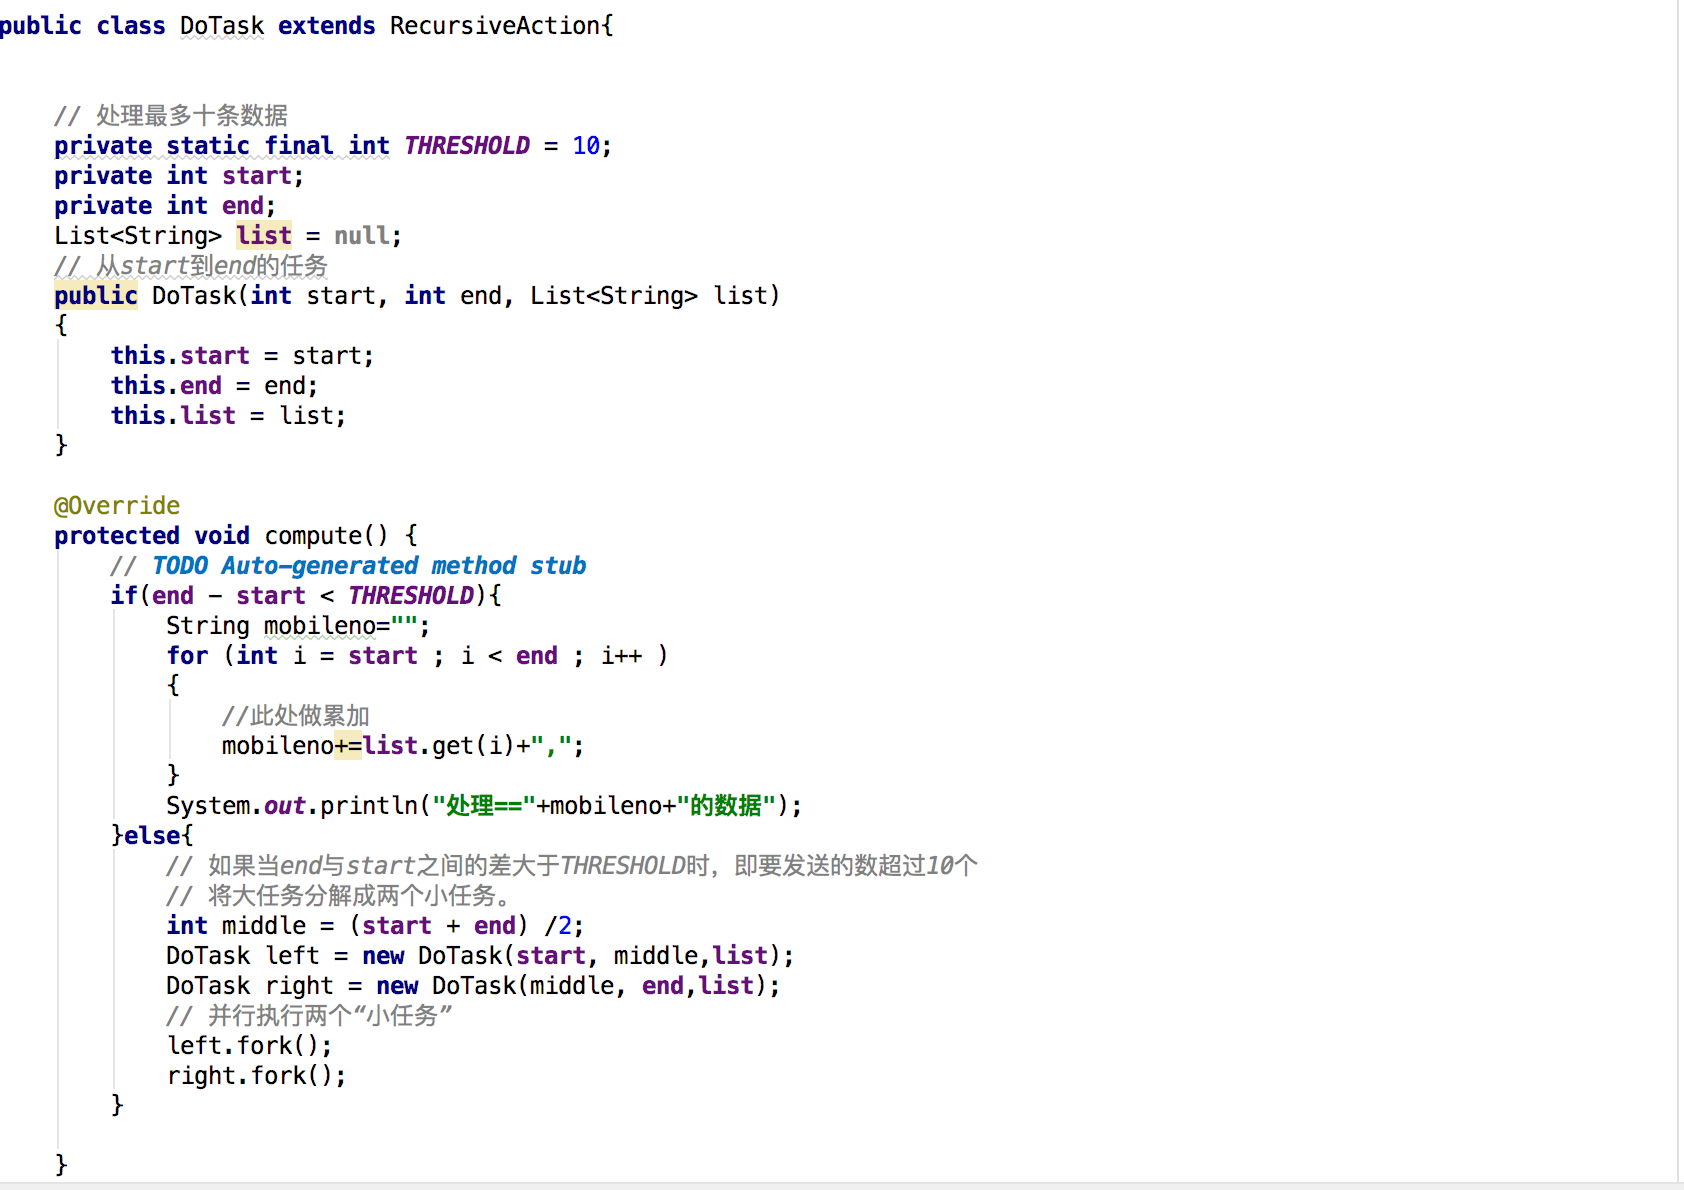Click the highlighted '+=' operator
The height and width of the screenshot is (1190, 1684).
point(348,746)
